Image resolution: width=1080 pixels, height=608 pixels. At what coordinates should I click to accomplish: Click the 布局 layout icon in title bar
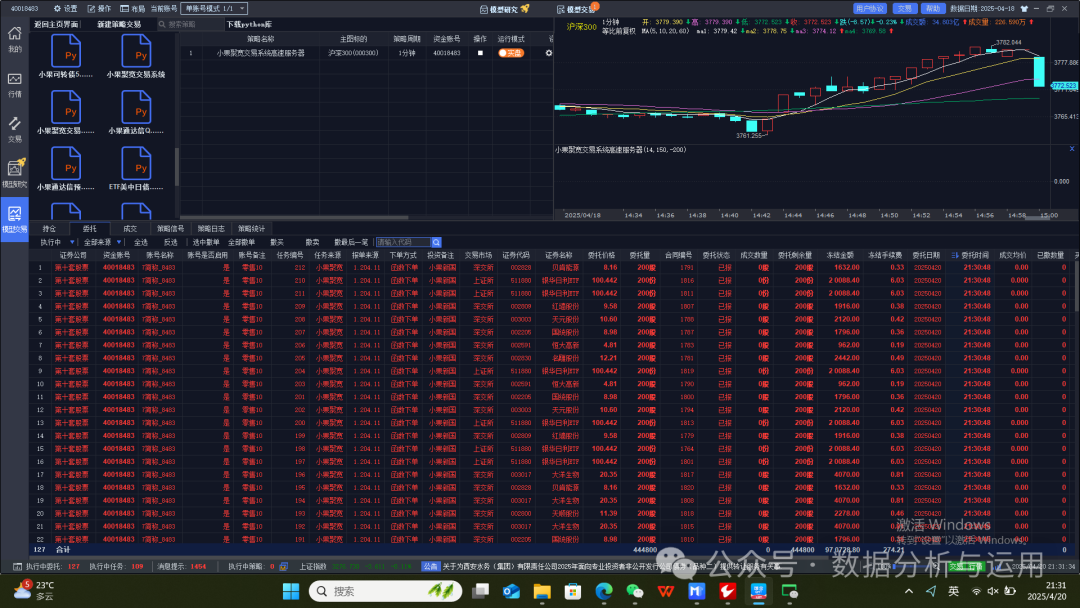(132, 9)
